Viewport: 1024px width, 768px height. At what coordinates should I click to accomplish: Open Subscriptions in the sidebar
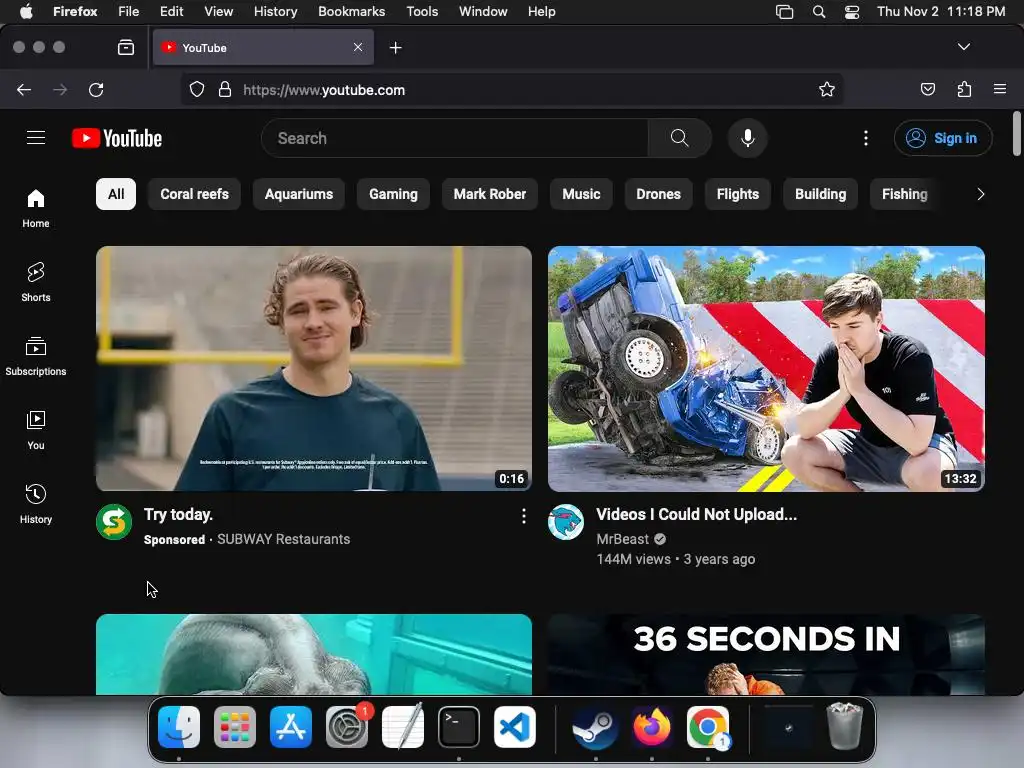click(36, 356)
